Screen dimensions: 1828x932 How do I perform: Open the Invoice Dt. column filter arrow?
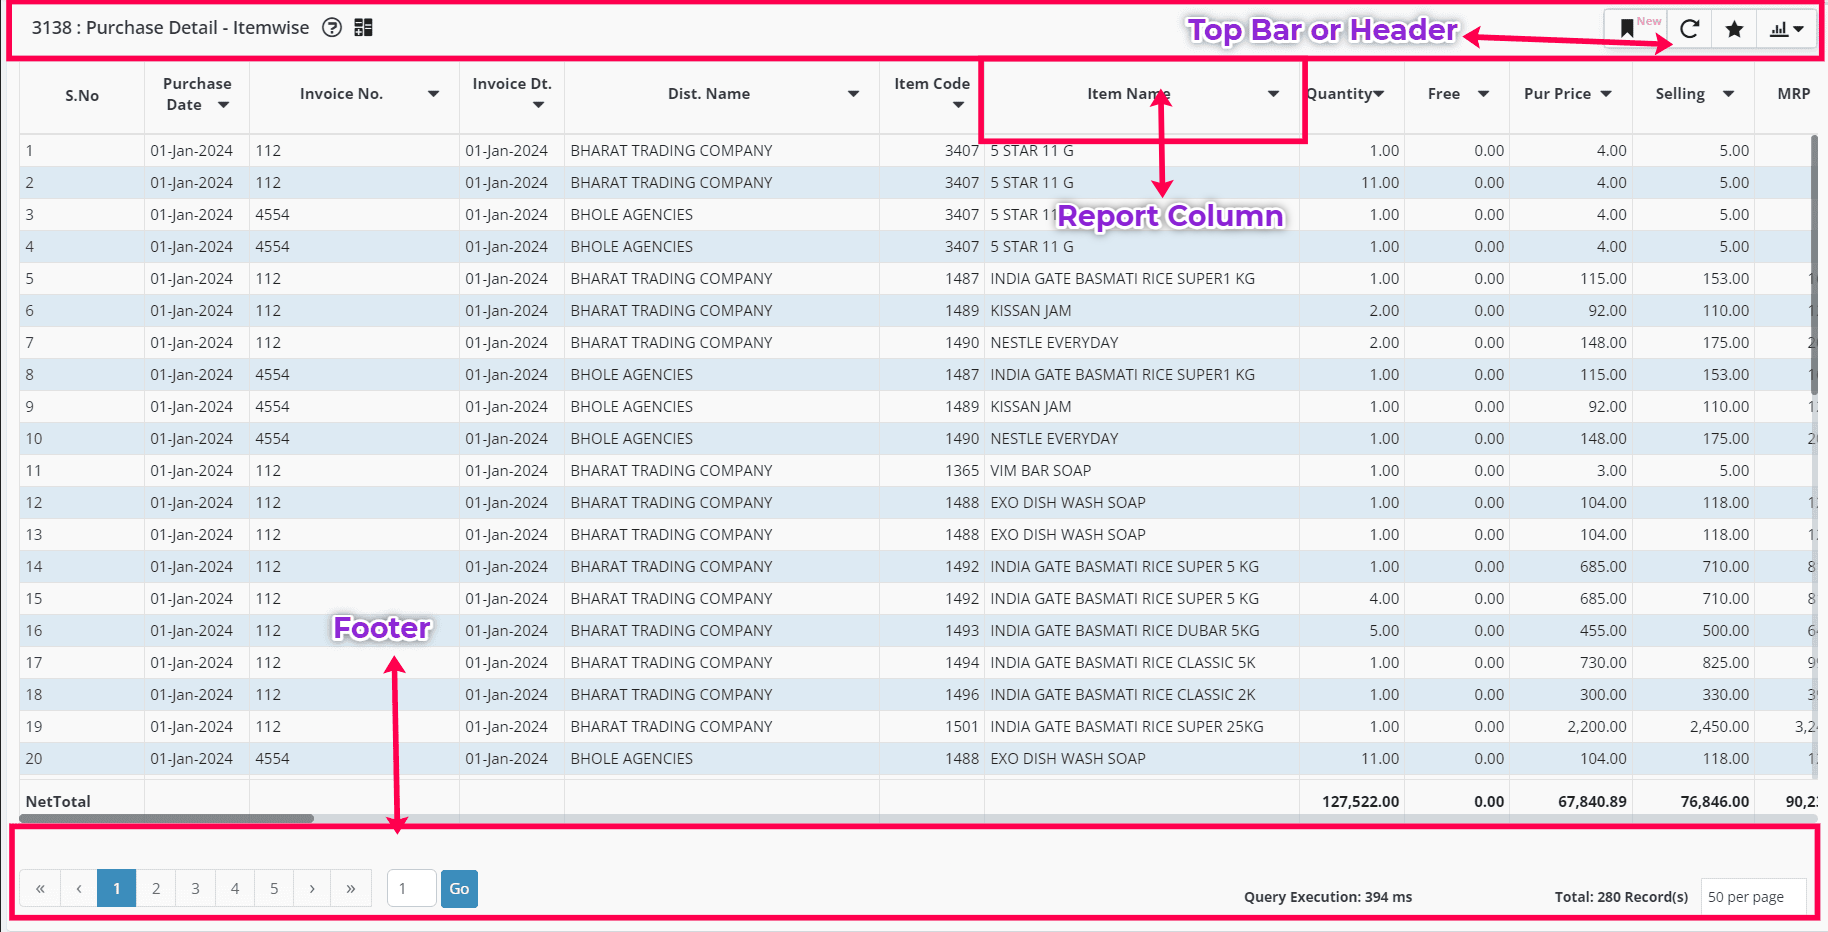point(539,105)
